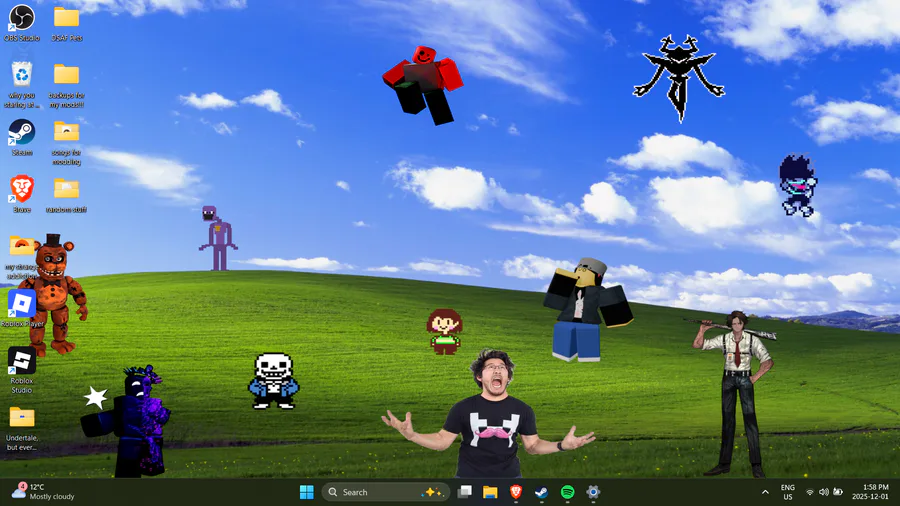Viewport: 900px width, 506px height.
Task: Open File Explorer from the taskbar
Action: (490, 492)
